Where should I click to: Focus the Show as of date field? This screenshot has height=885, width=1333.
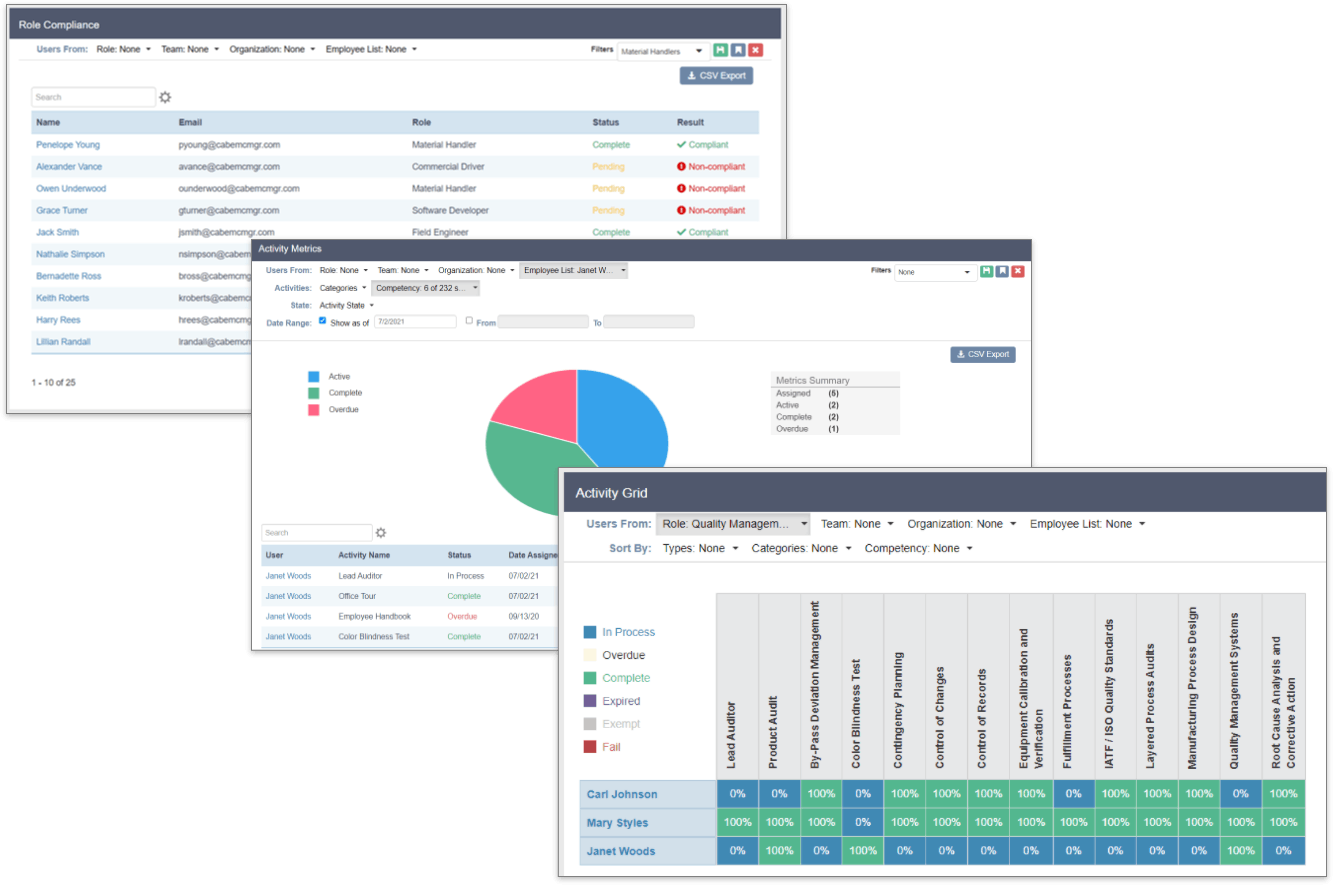point(415,322)
